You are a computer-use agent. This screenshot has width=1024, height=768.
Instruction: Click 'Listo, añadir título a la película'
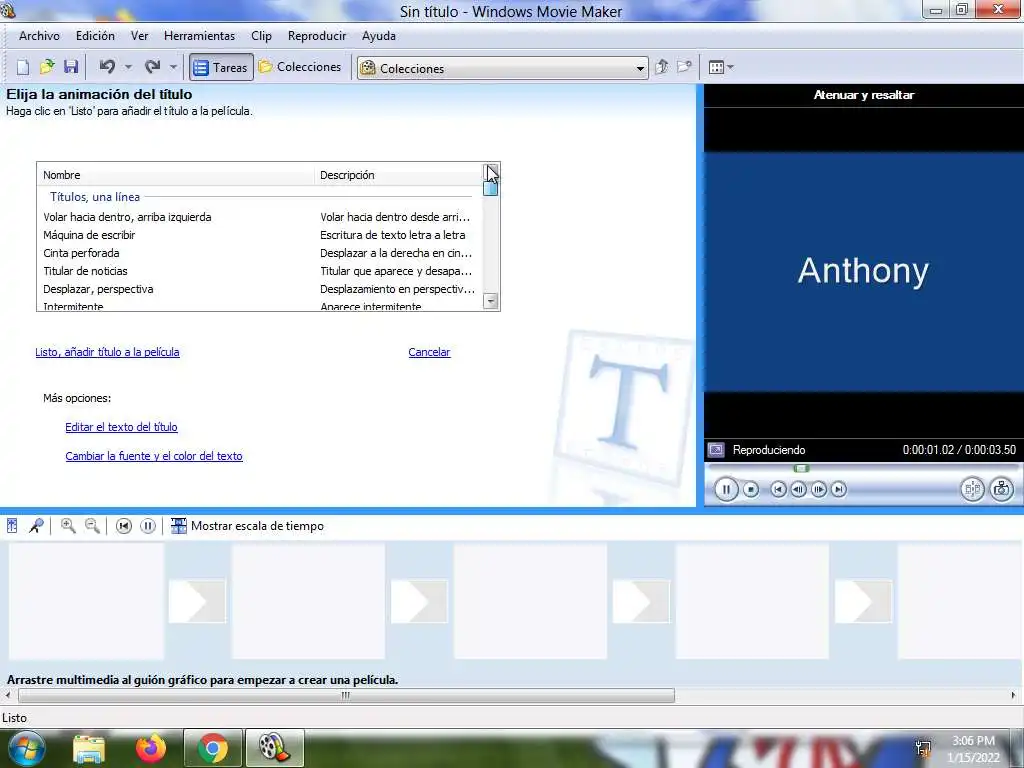107,352
